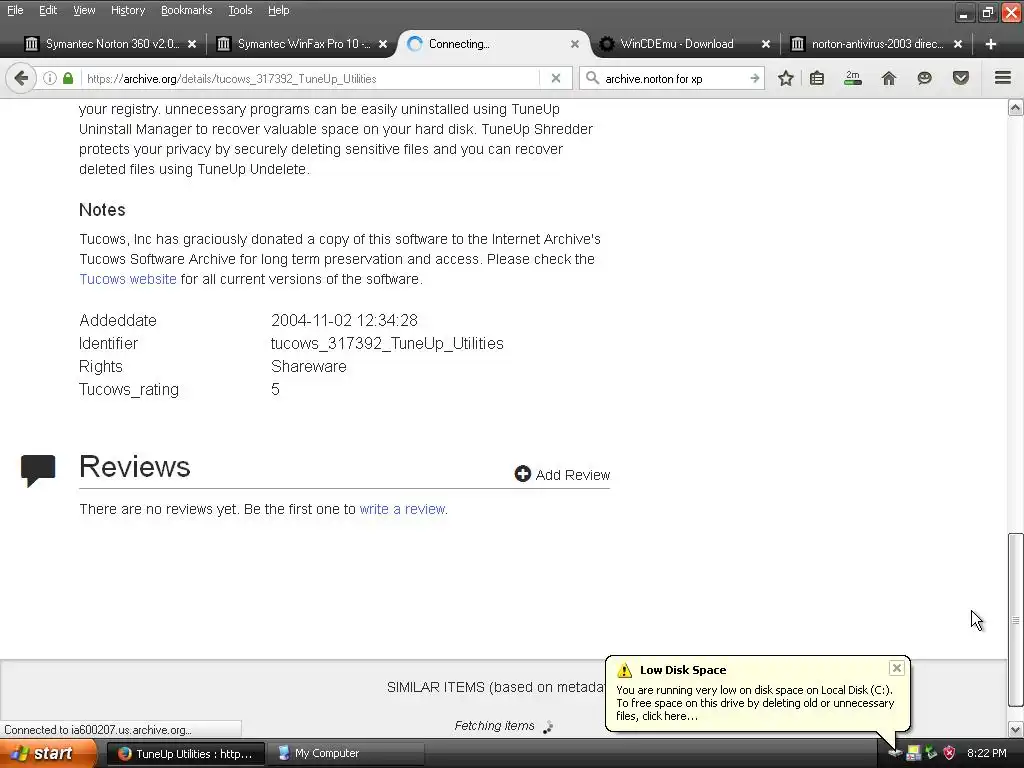Click the Low Disk Space balloon message
This screenshot has height=768, width=1024.
tap(755, 703)
